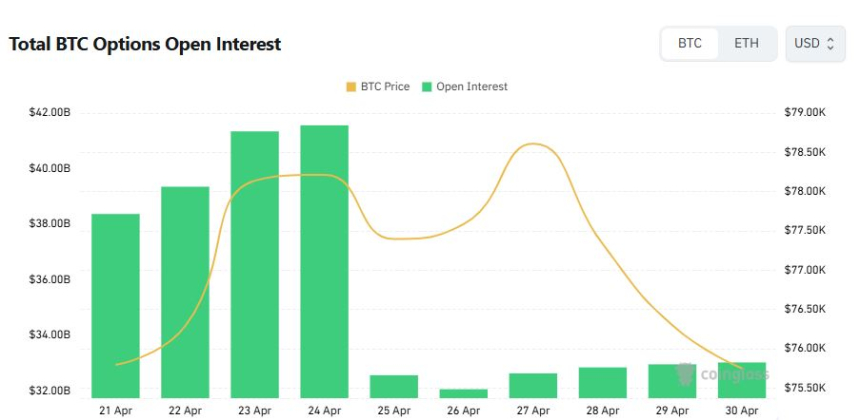
Task: Open the USD currency dropdown
Action: pyautogui.click(x=815, y=44)
